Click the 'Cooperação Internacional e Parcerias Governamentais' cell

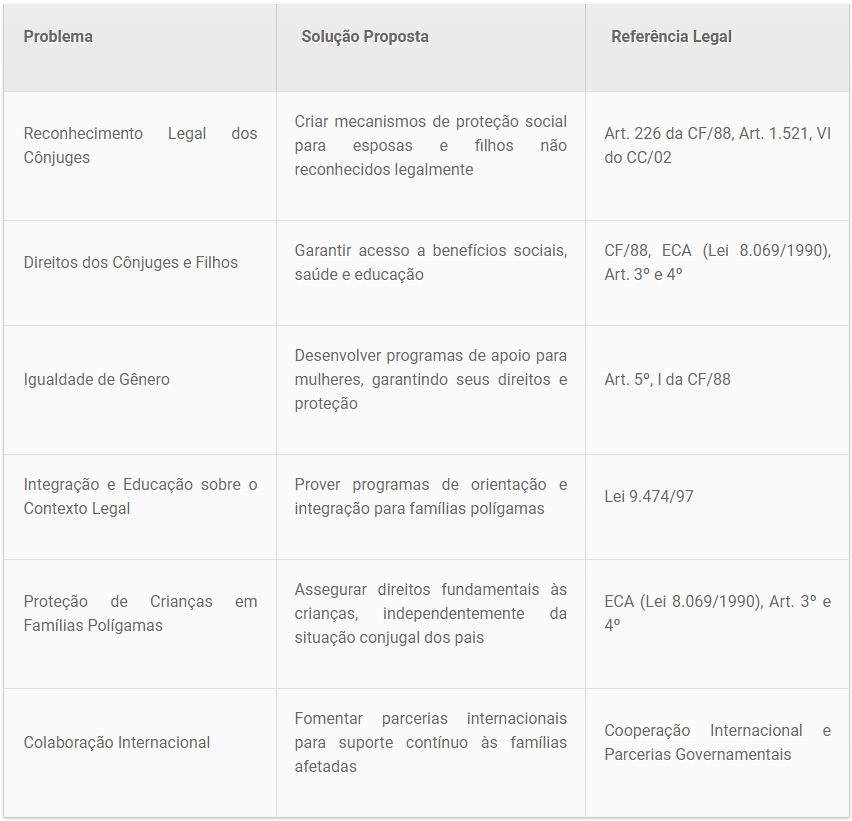pos(717,743)
